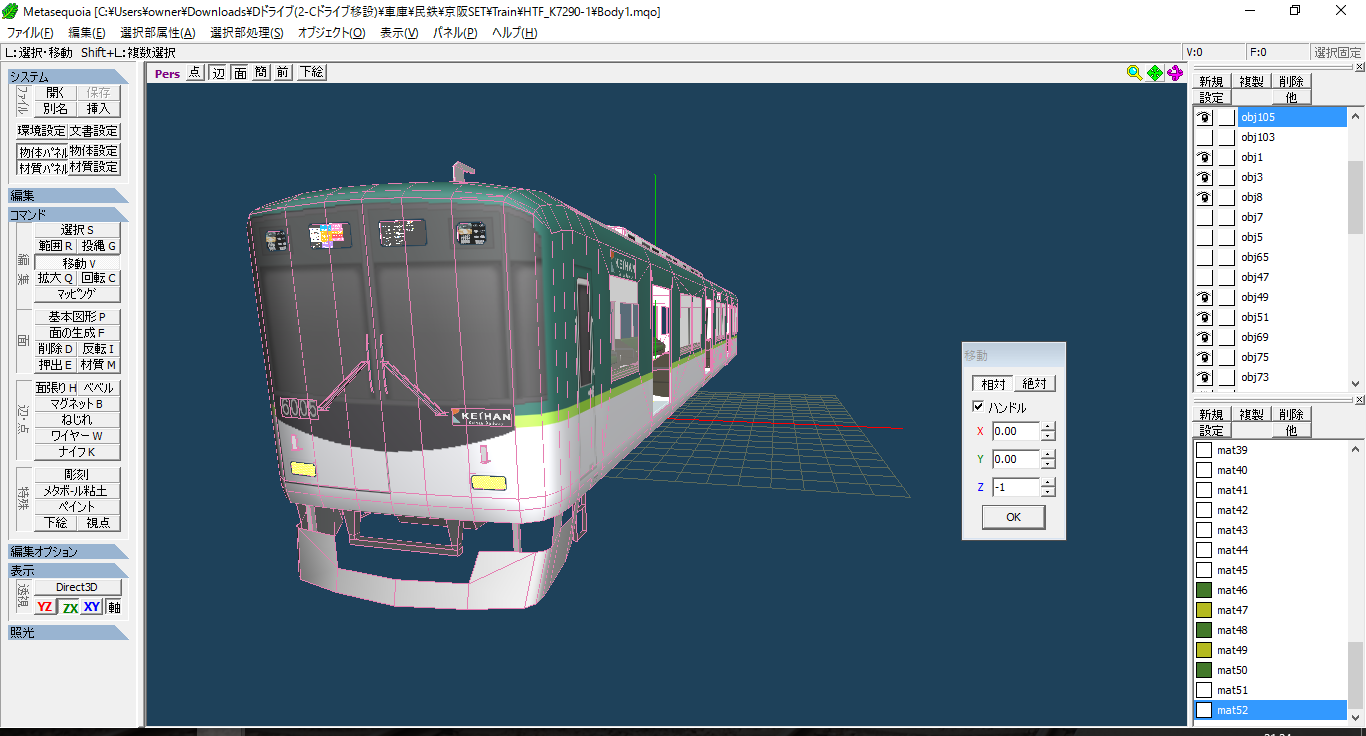1366x736 pixels.
Task: Toggle the 辺 edge display button
Action: tap(218, 72)
